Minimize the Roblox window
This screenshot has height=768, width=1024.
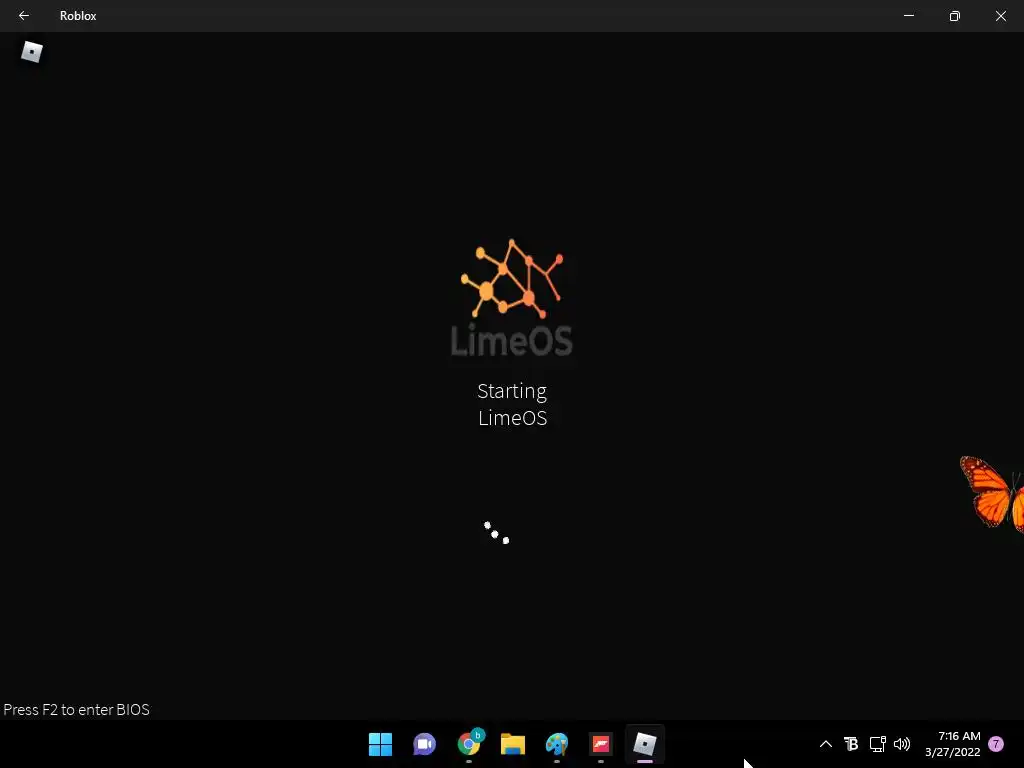coord(908,16)
